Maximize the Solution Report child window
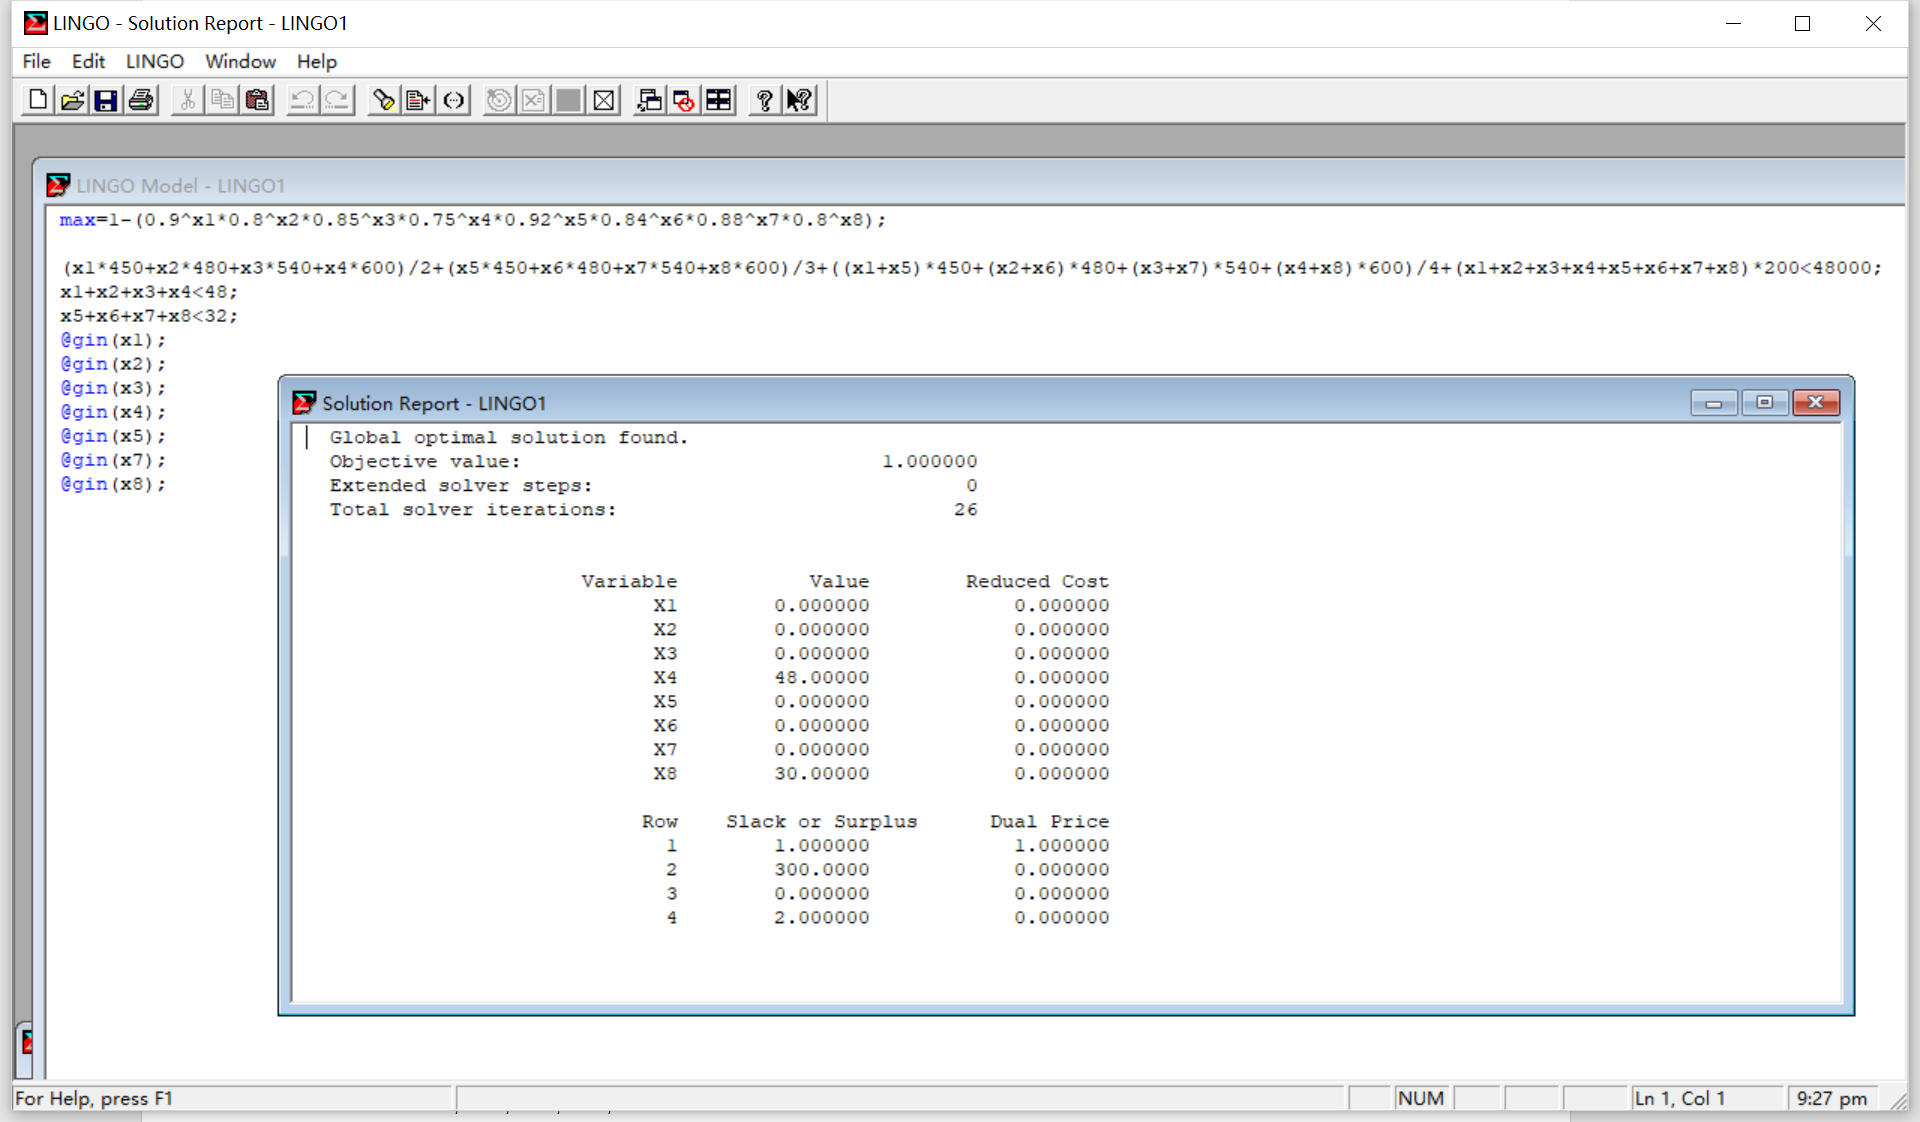Screen dimensions: 1920x1122 (x=1765, y=403)
